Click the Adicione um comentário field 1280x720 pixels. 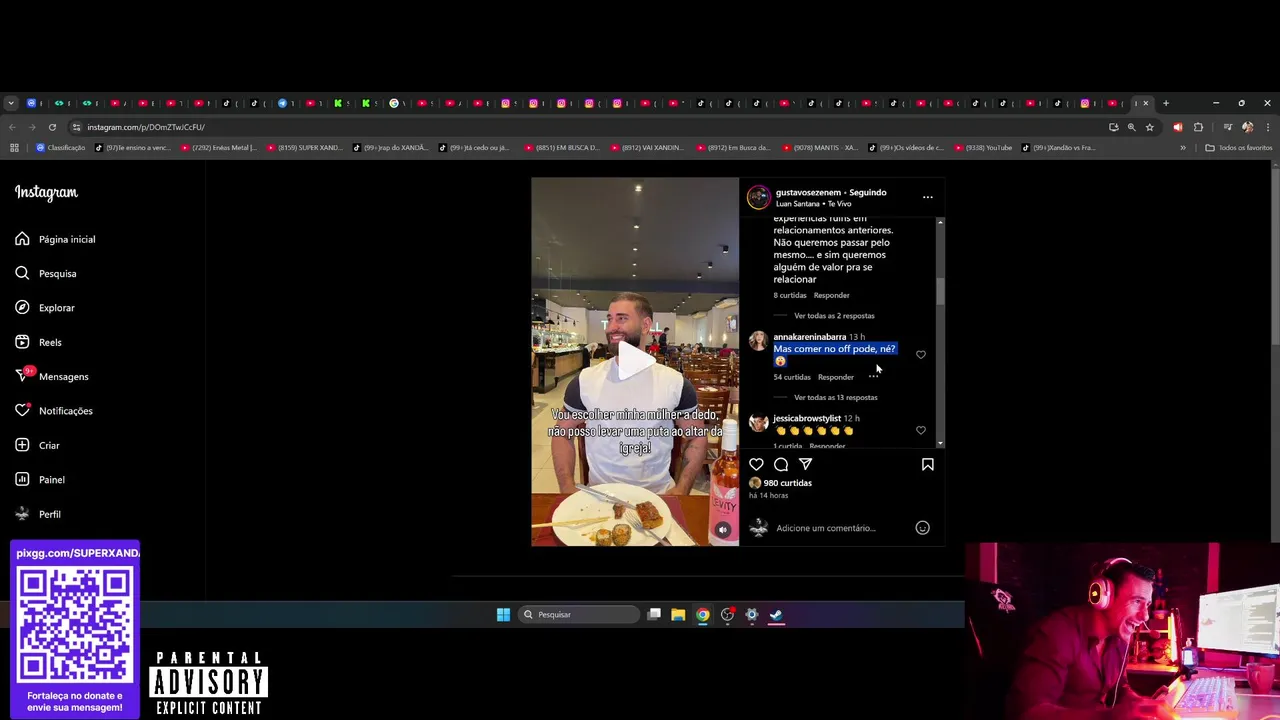826,528
